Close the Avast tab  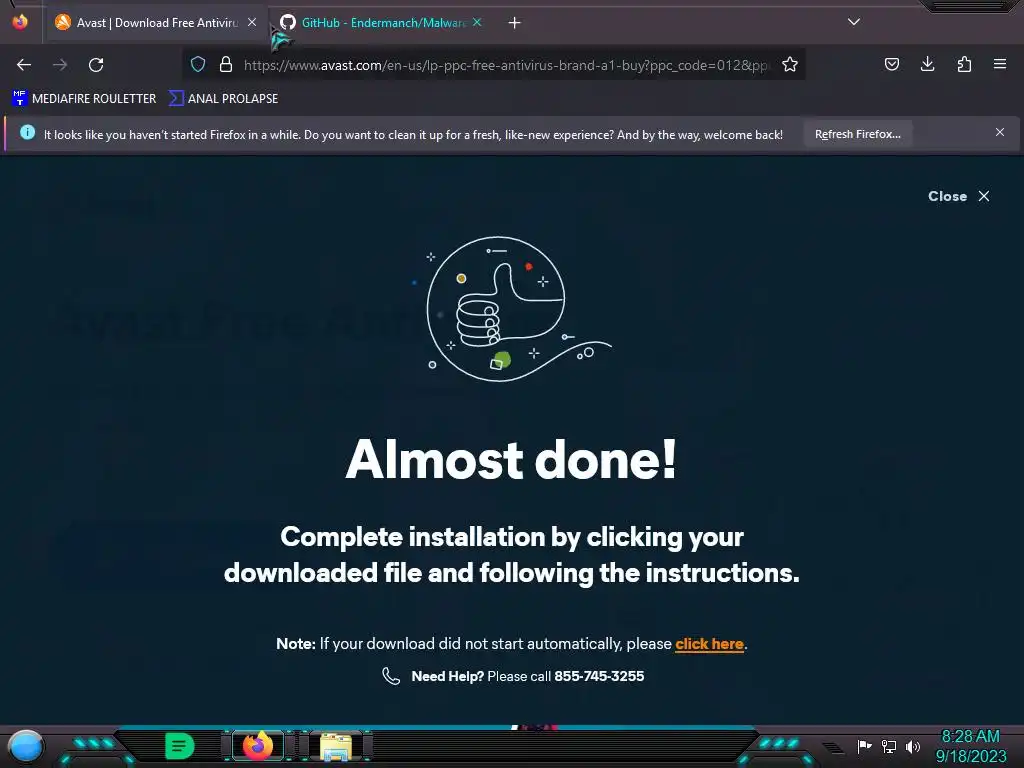[x=252, y=22]
